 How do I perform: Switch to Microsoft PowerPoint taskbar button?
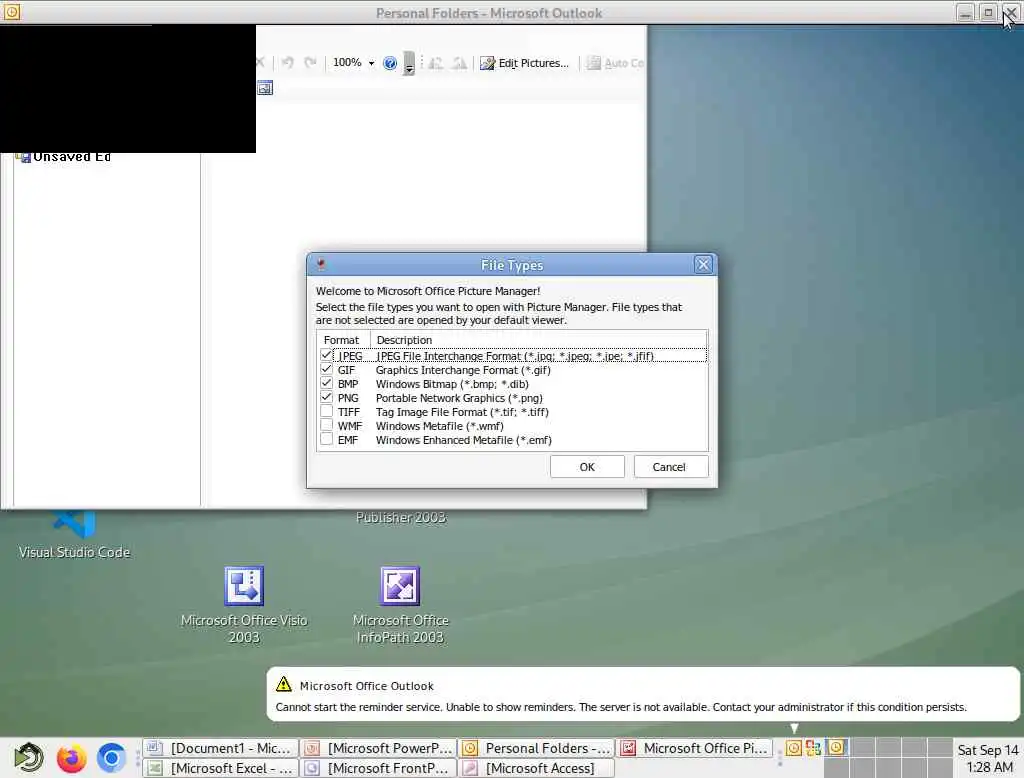tap(379, 748)
